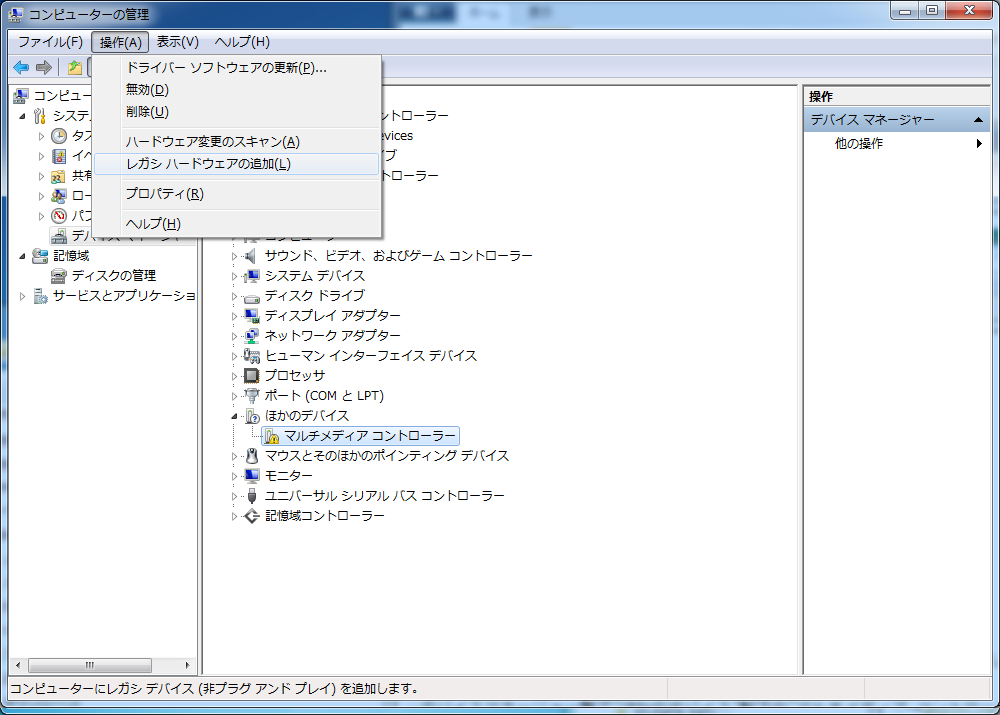Viewport: 1000px width, 715px height.
Task: Expand the ネットワーク アダプター category
Action: point(234,335)
